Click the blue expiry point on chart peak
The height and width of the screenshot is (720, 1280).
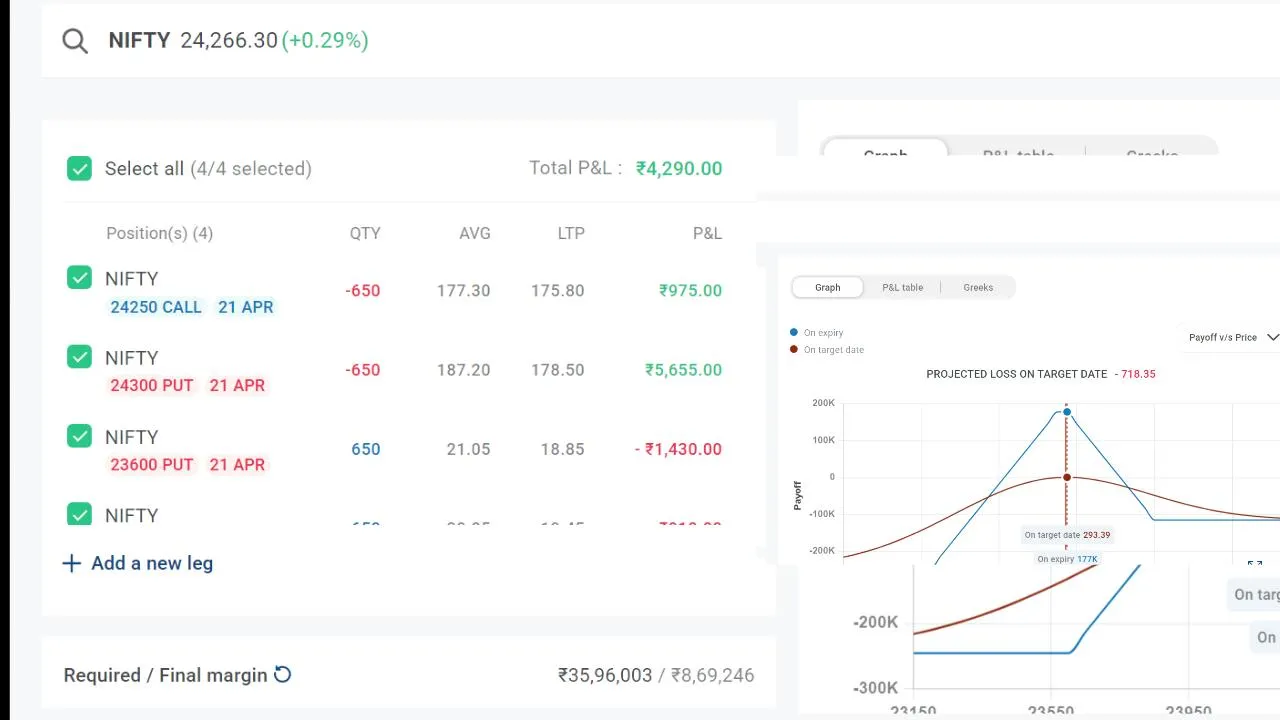(1067, 412)
